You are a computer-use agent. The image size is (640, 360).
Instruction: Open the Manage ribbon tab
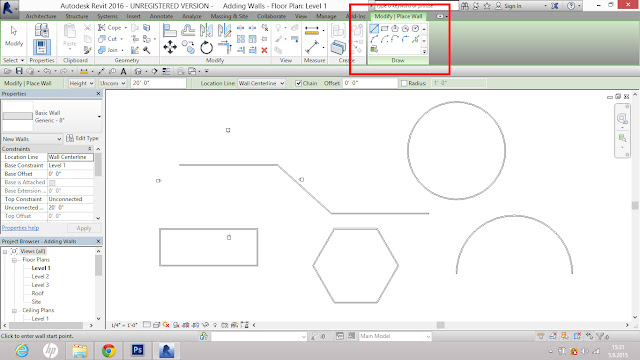tap(326, 16)
